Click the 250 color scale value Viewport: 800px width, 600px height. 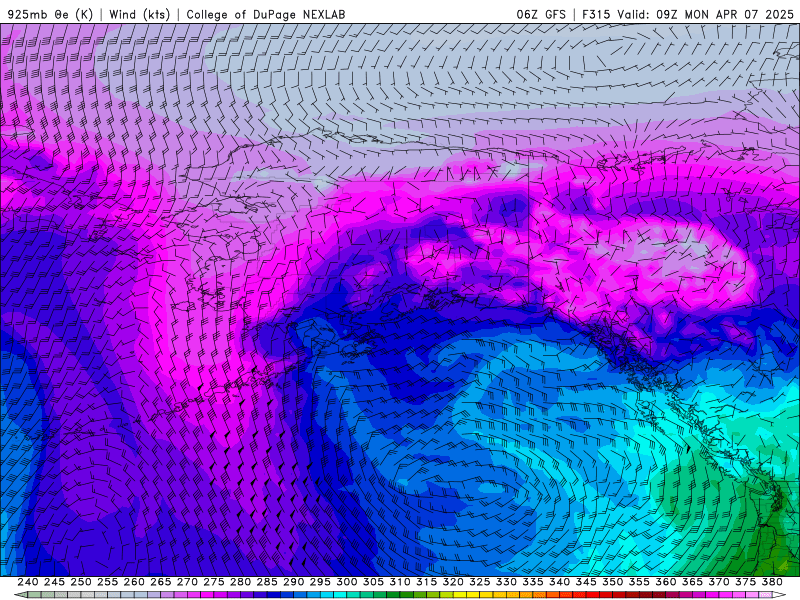click(81, 582)
